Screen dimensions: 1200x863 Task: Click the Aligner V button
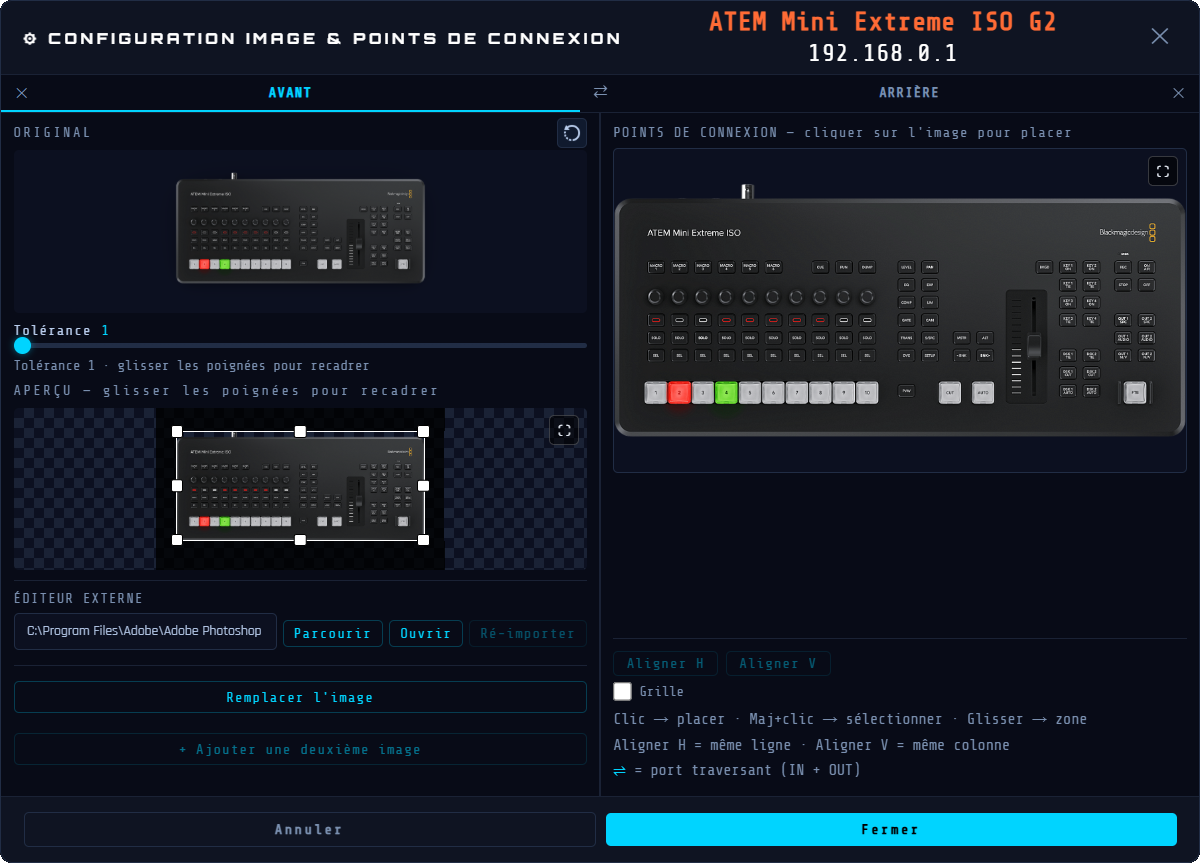[778, 663]
